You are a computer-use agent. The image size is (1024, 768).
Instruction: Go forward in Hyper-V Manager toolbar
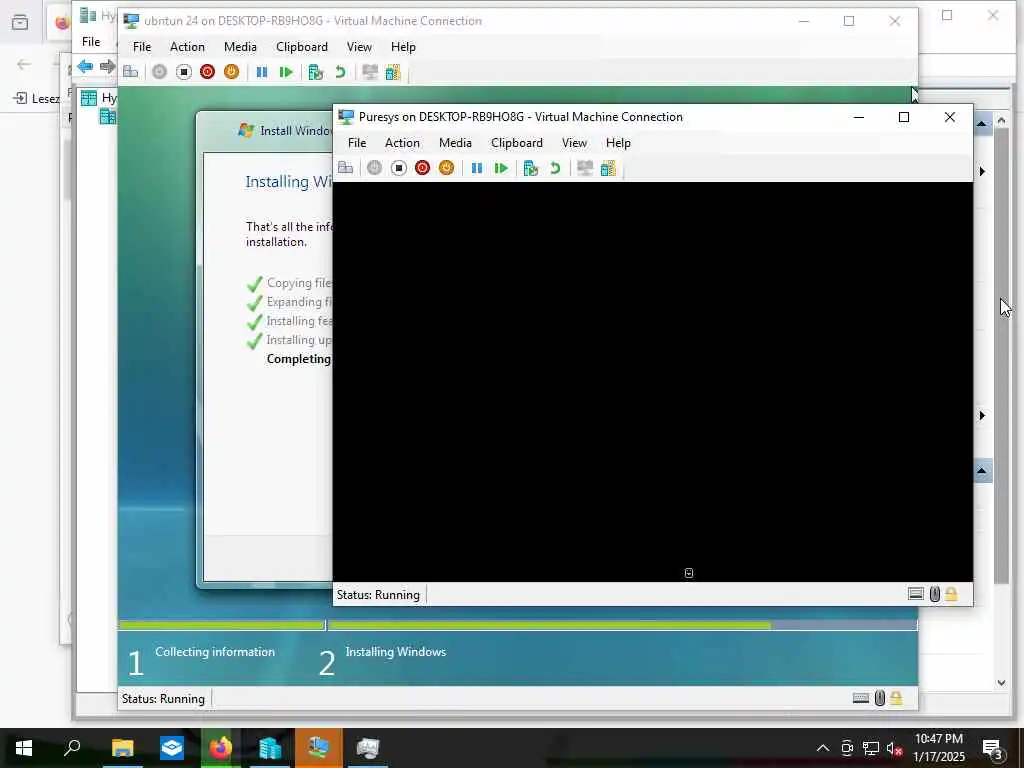pos(108,66)
